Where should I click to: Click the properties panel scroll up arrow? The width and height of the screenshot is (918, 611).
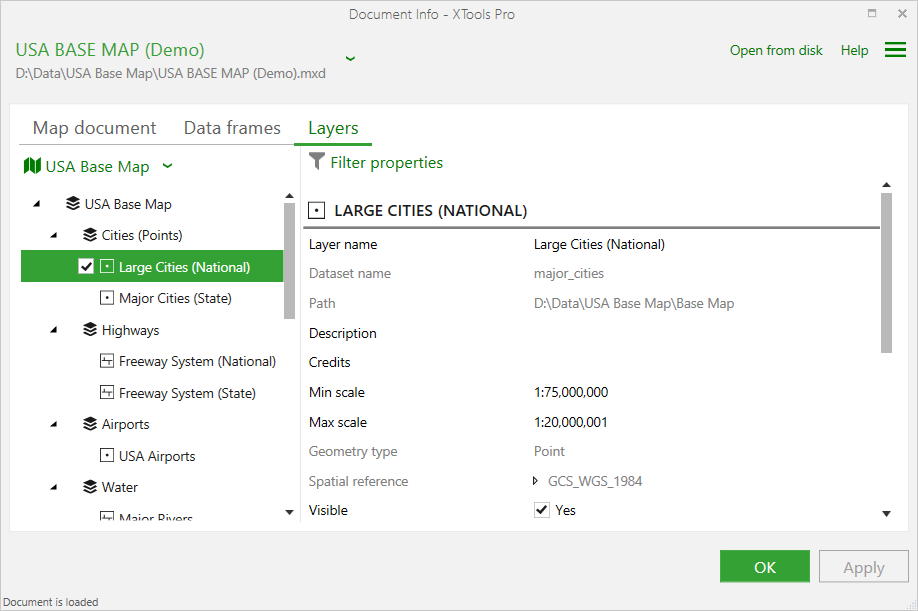[x=886, y=185]
